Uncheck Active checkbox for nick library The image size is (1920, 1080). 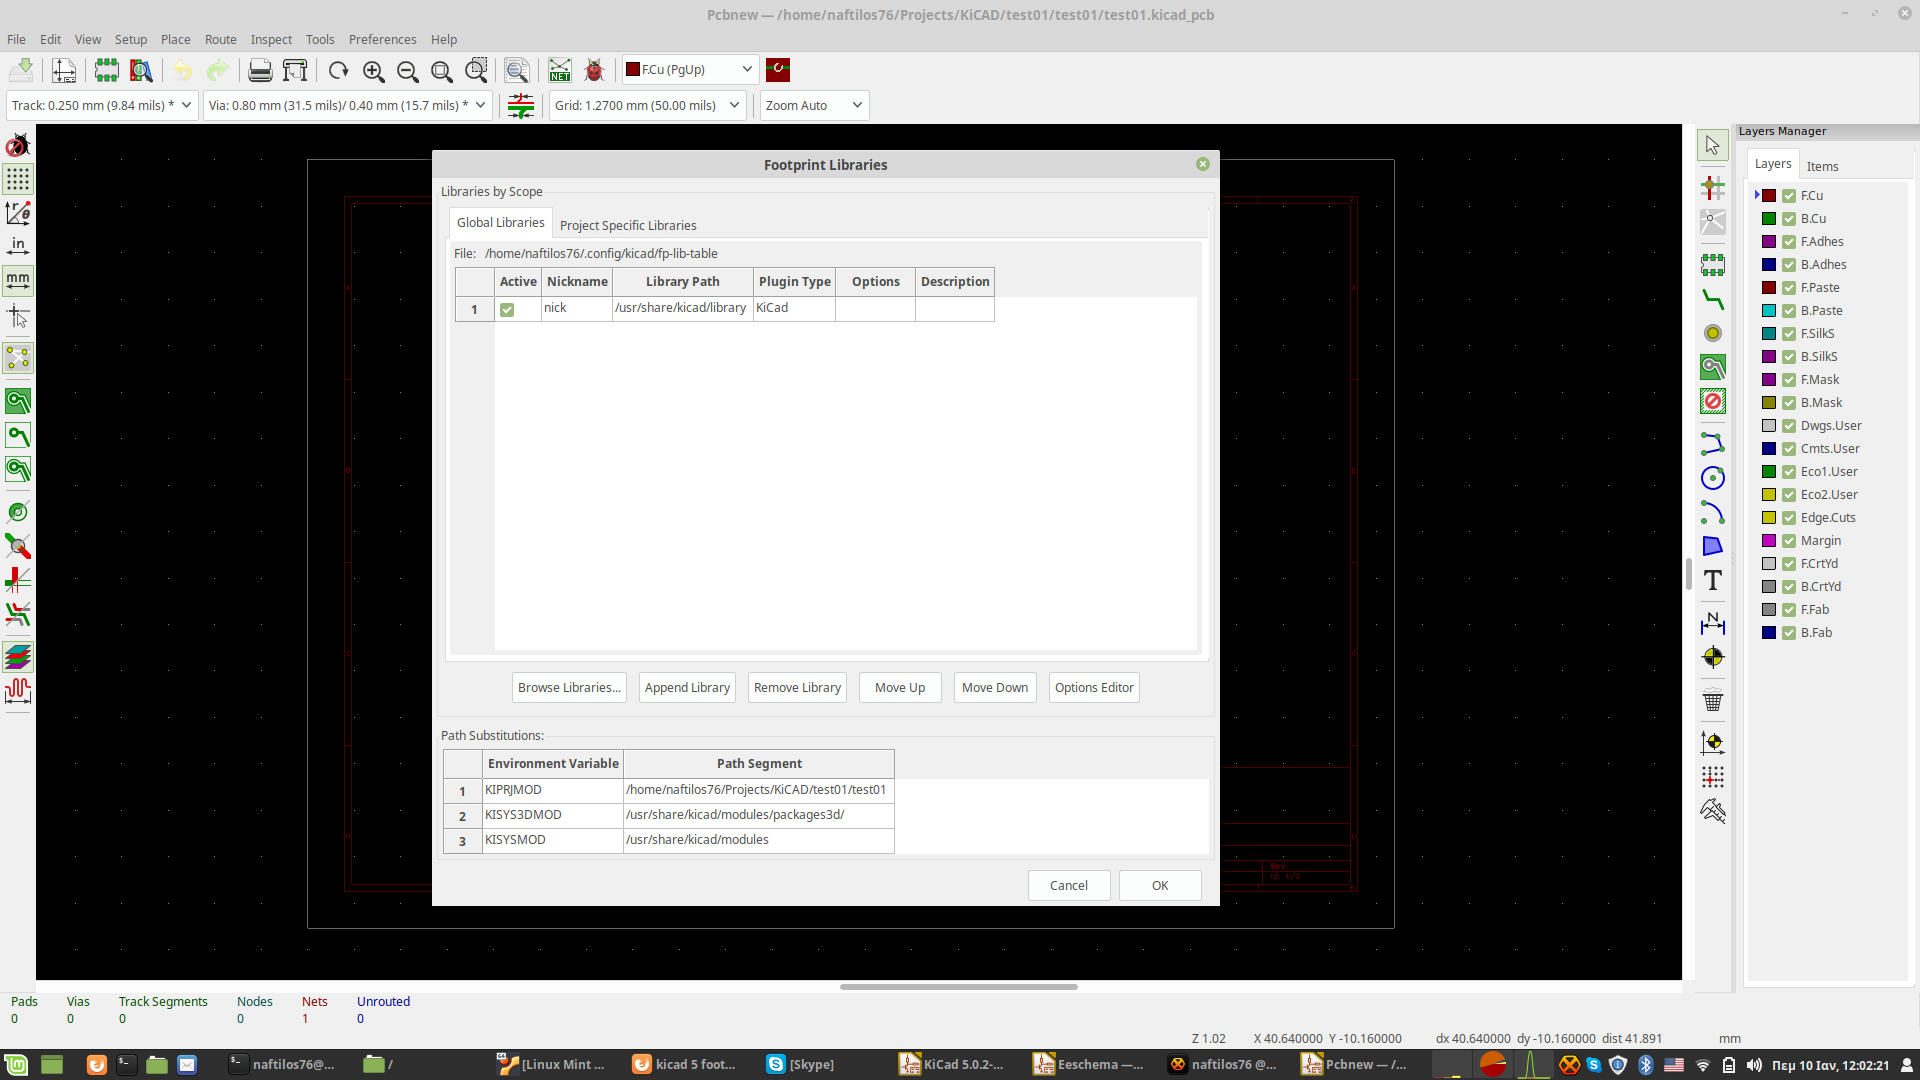507,310
